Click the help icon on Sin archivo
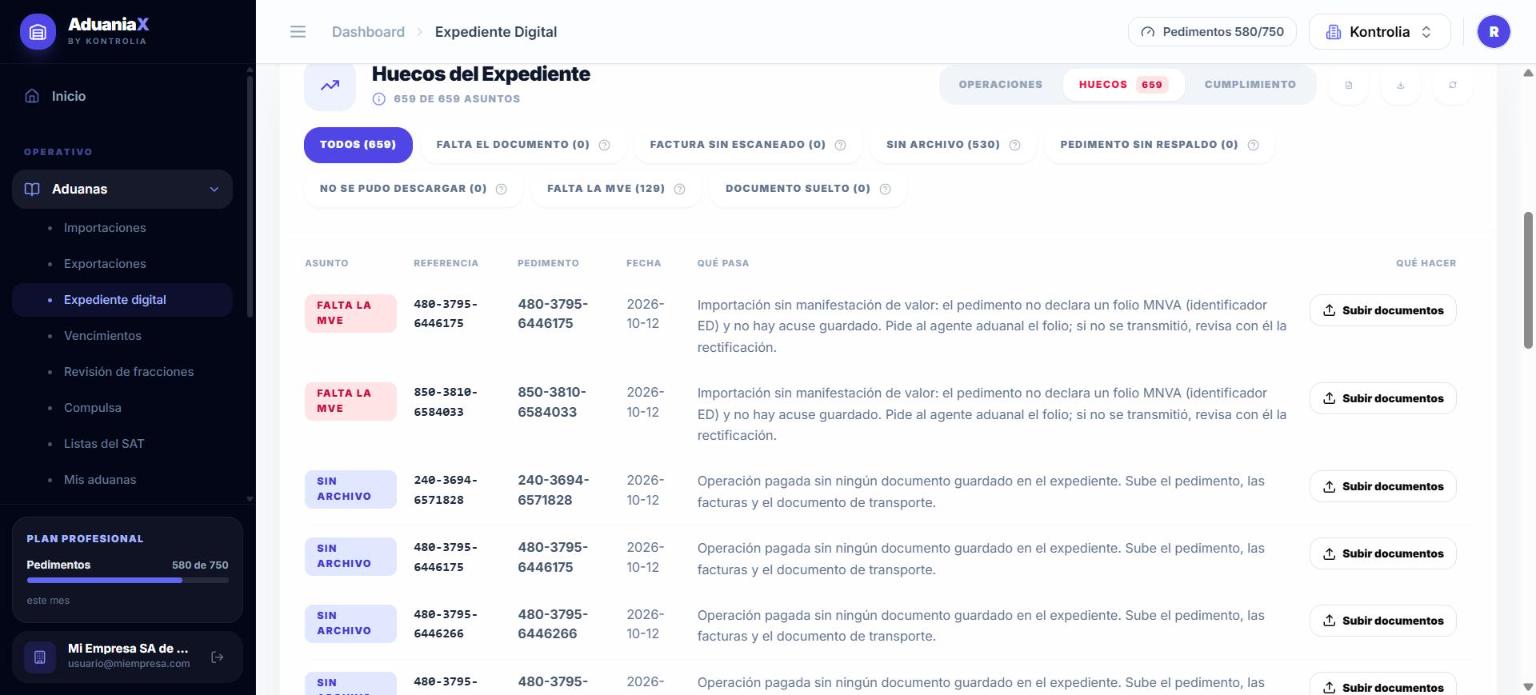Image resolution: width=1536 pixels, height=695 pixels. coord(1014,145)
